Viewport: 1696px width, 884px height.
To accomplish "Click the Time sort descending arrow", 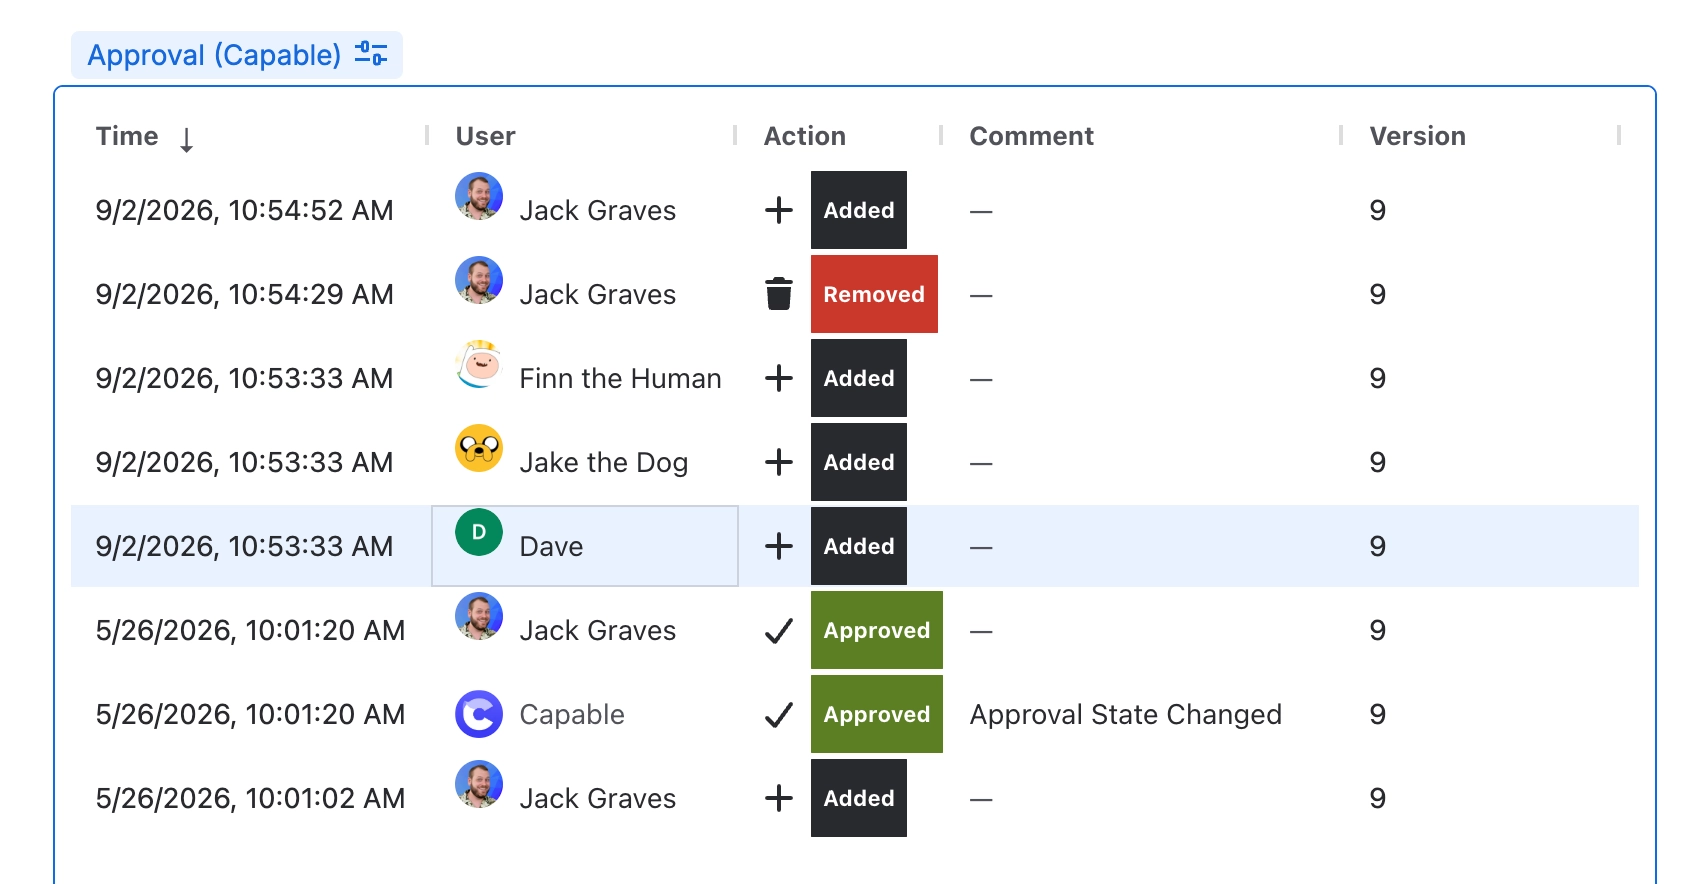I will coord(186,139).
